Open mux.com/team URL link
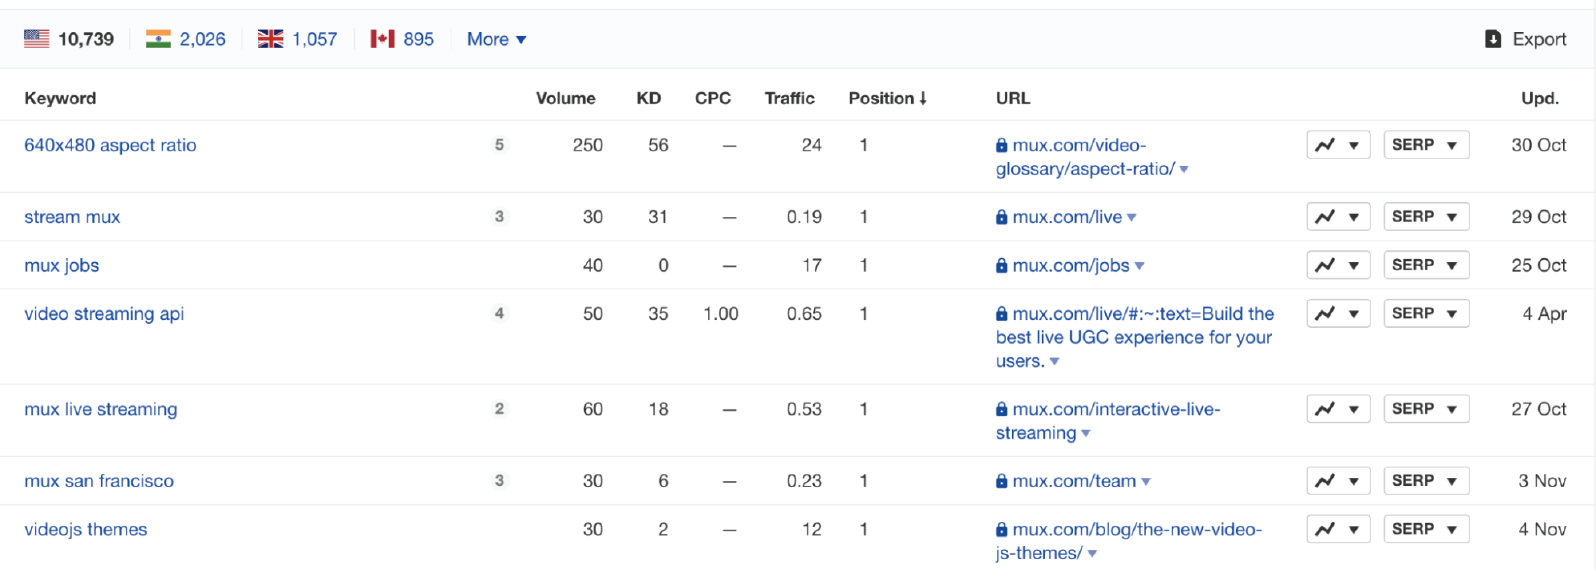 1074,481
